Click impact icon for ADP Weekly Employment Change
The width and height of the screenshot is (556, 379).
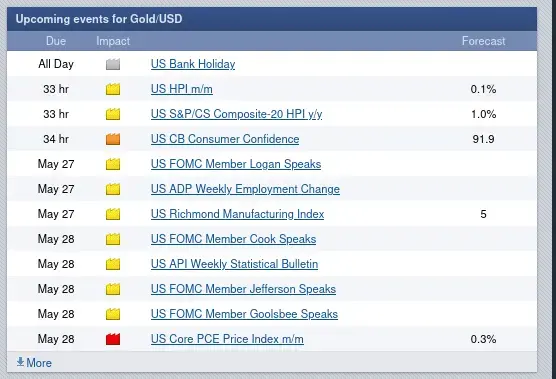click(113, 189)
